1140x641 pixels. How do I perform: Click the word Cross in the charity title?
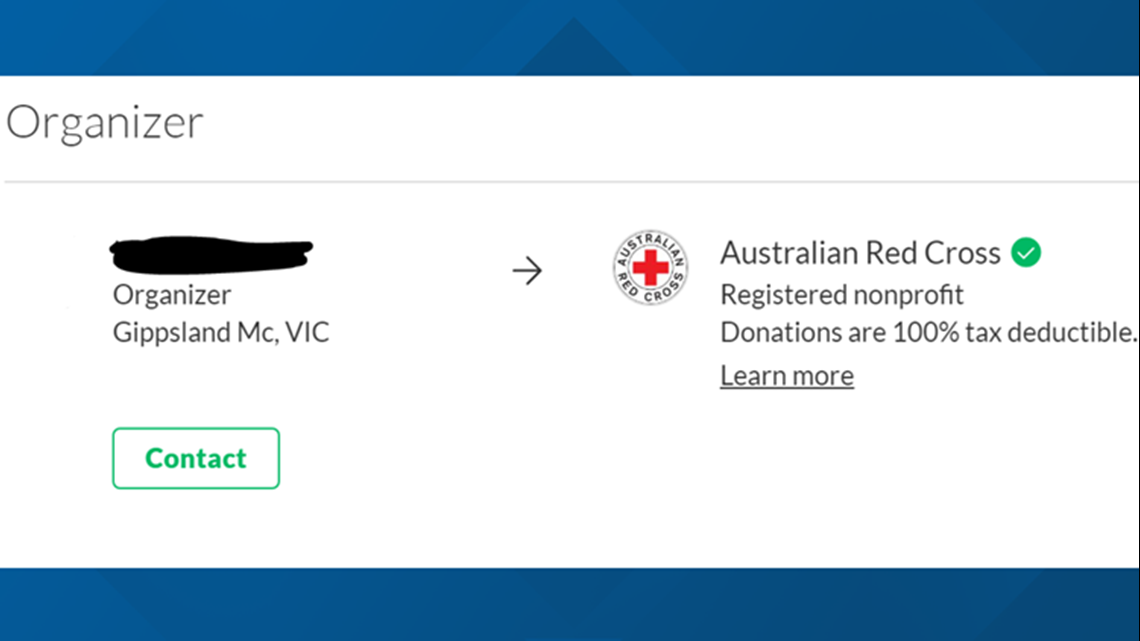962,253
